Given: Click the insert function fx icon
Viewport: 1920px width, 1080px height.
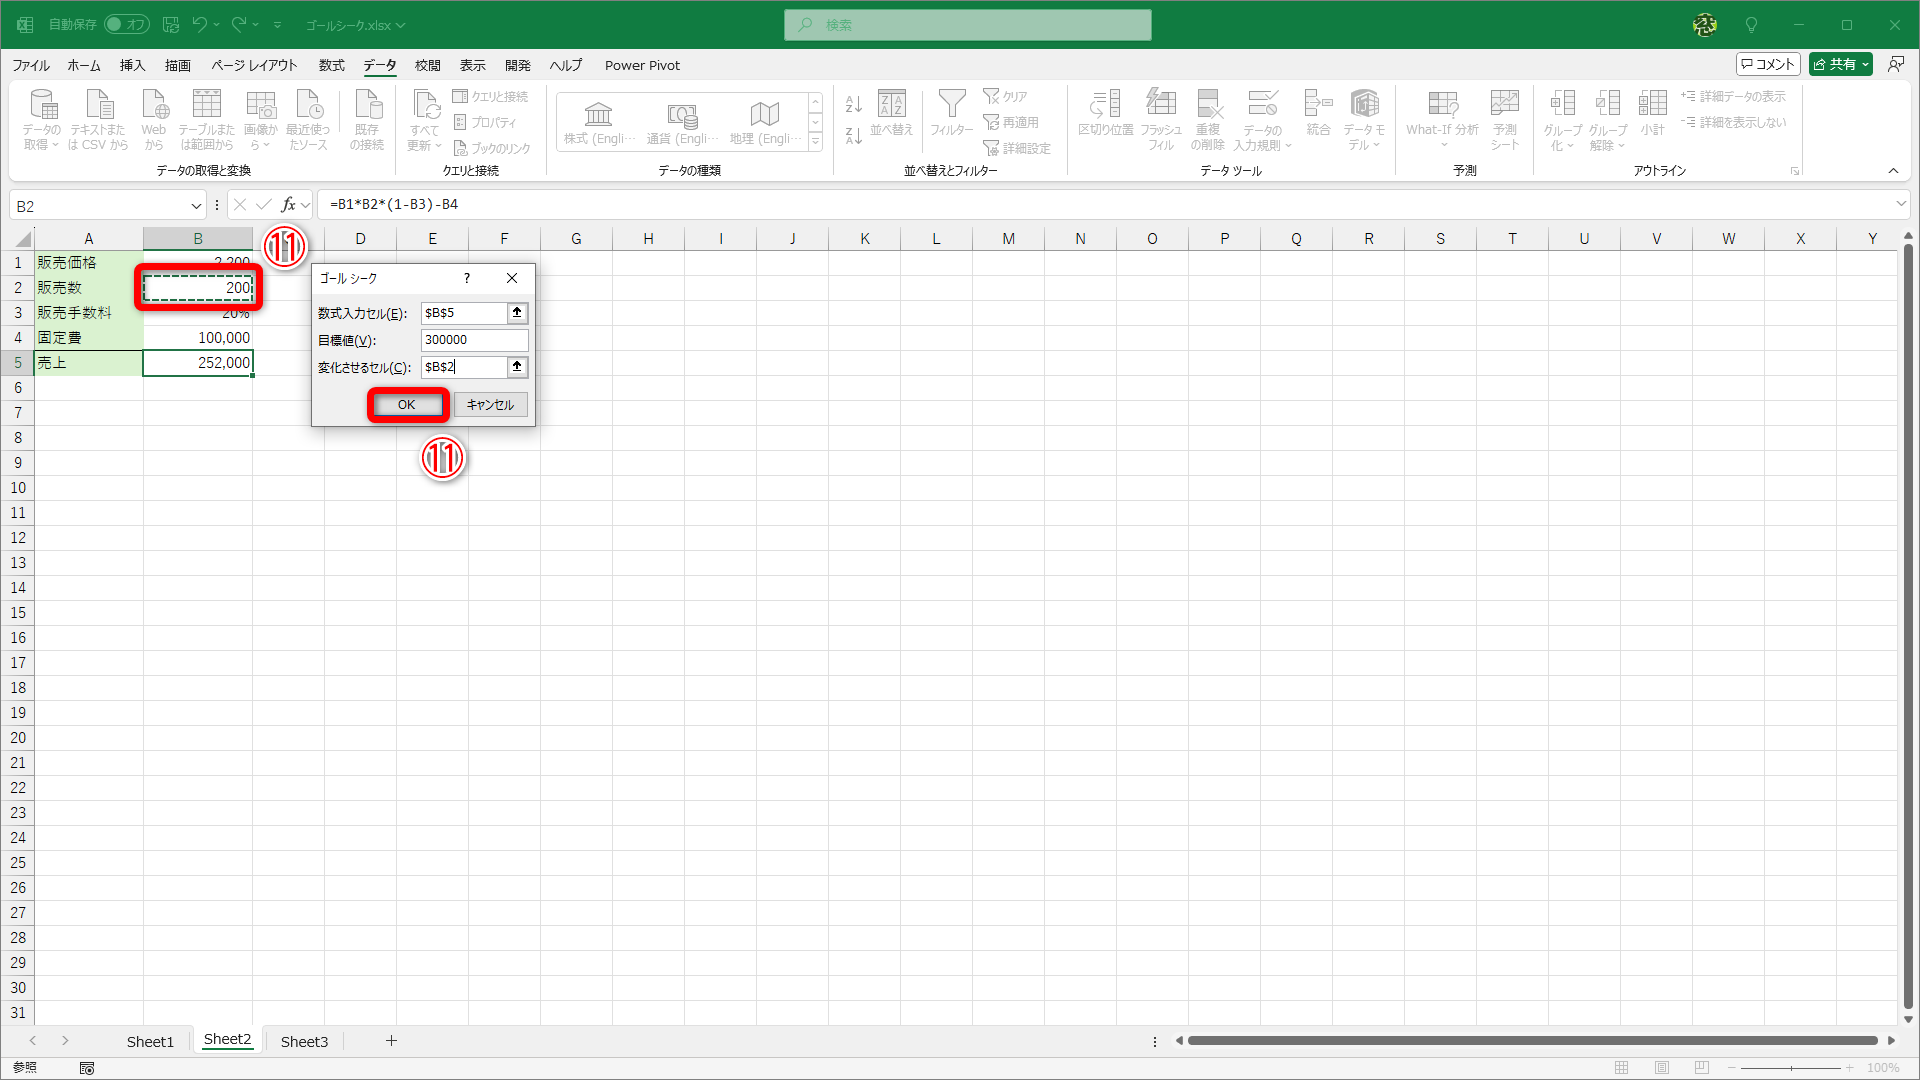Looking at the screenshot, I should (x=288, y=205).
